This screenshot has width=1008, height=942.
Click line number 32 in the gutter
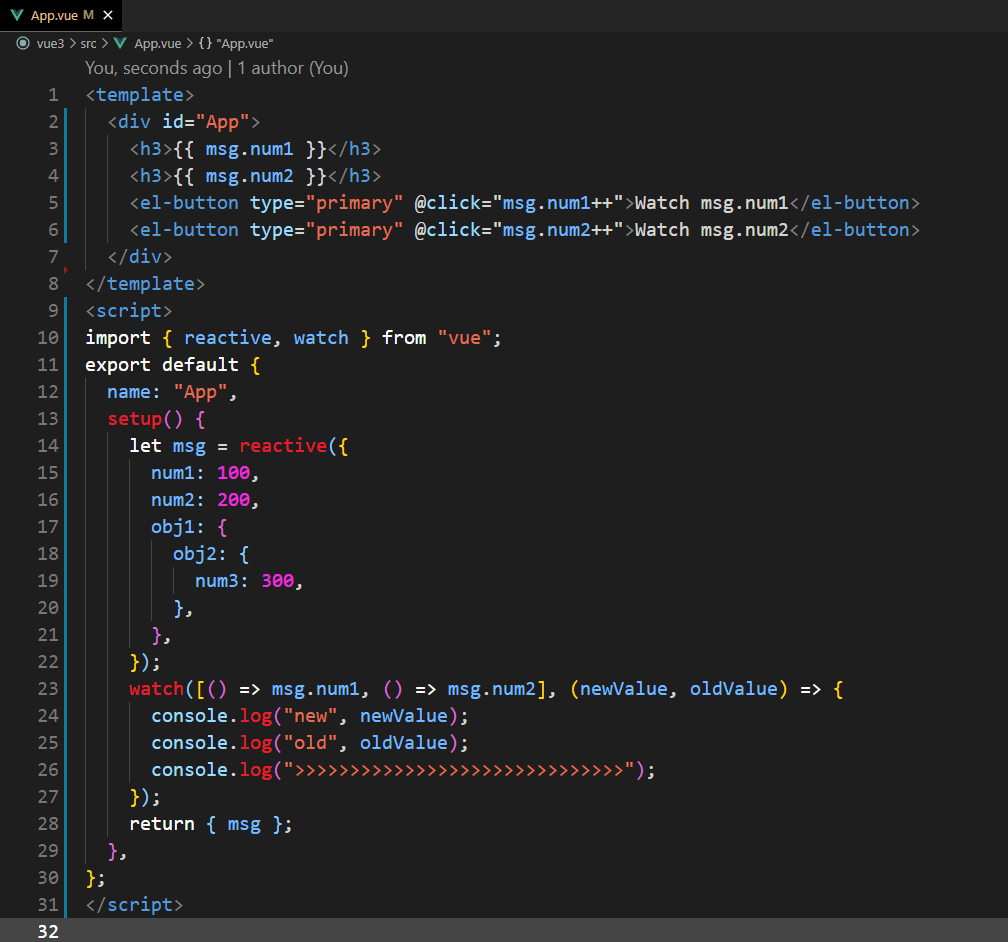click(x=48, y=932)
